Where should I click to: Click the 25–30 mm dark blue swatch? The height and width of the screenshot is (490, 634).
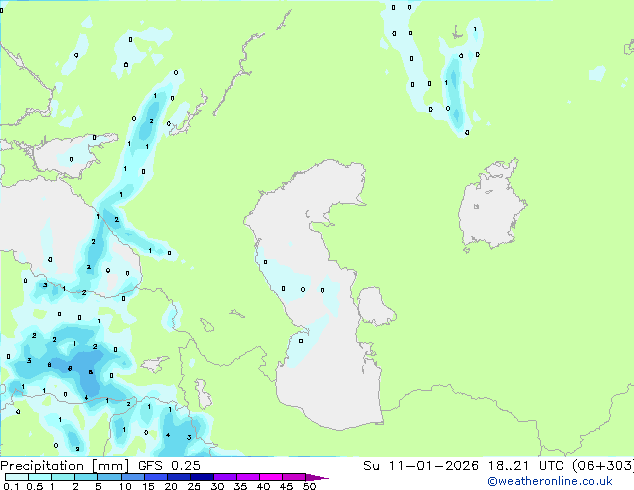pos(201,477)
